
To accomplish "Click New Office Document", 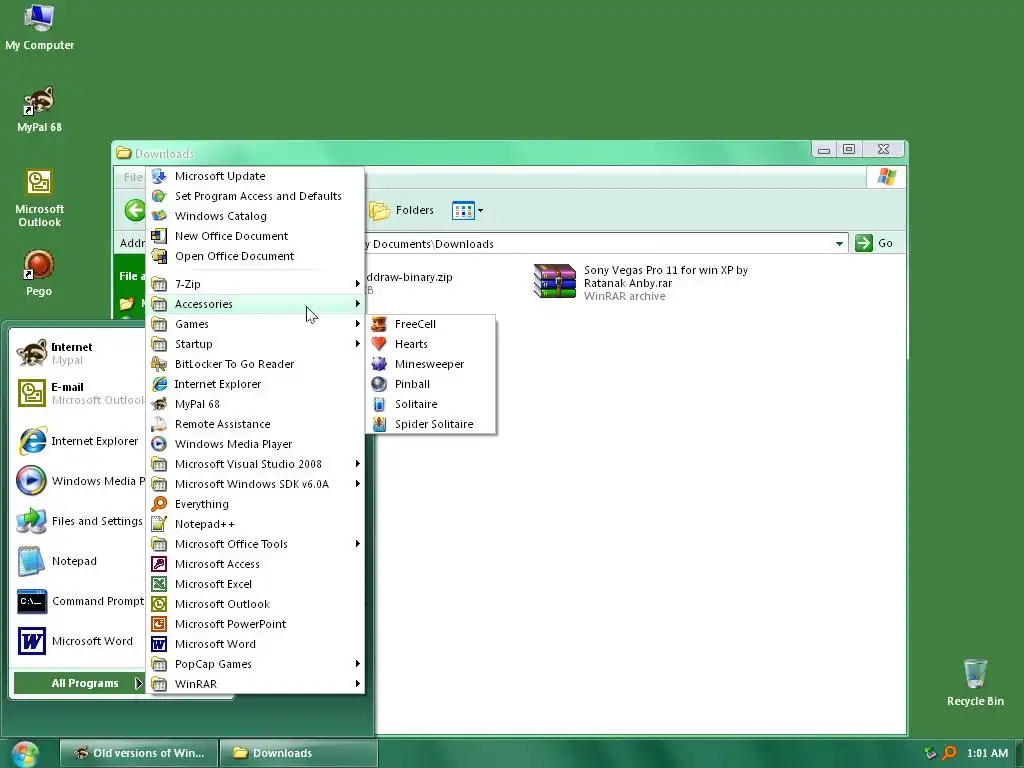I will click(255, 236).
